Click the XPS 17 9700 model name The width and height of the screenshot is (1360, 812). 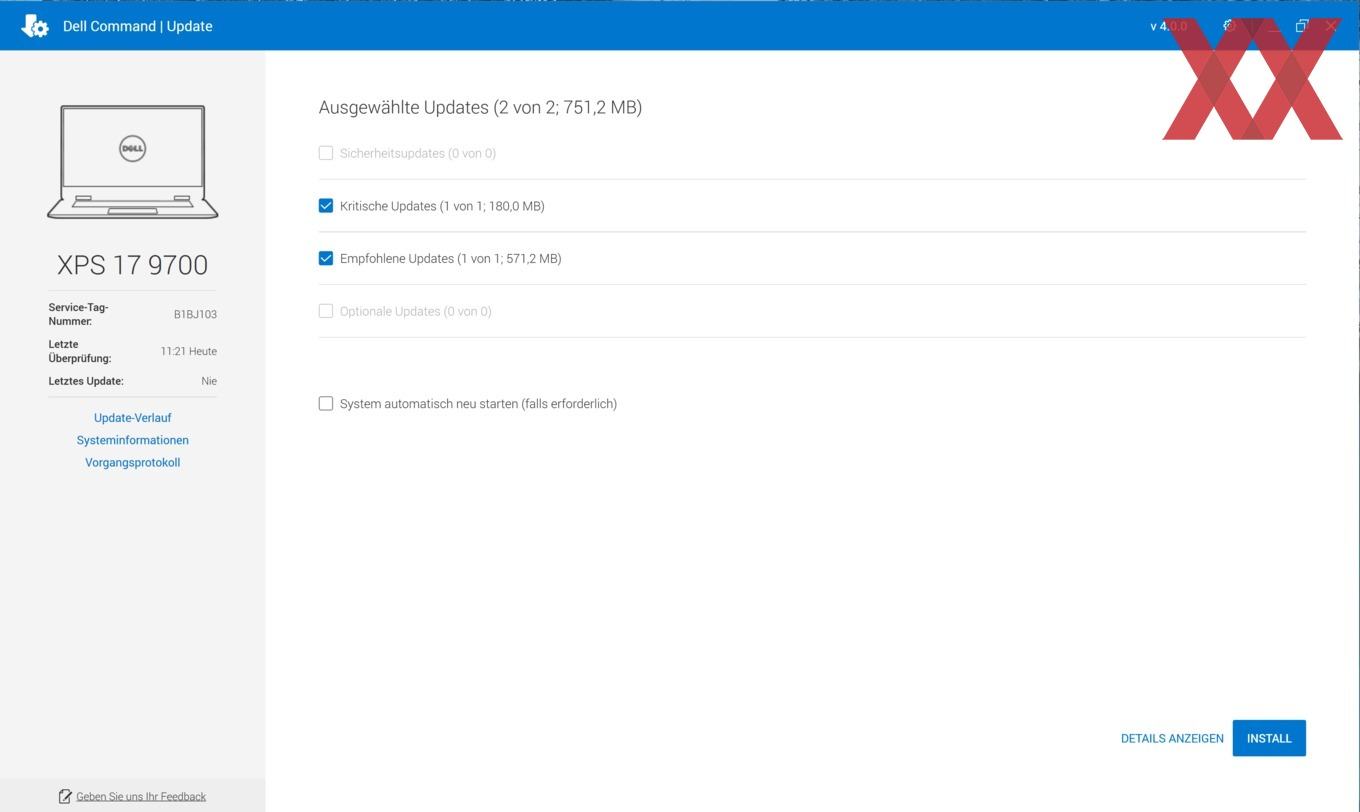[133, 265]
